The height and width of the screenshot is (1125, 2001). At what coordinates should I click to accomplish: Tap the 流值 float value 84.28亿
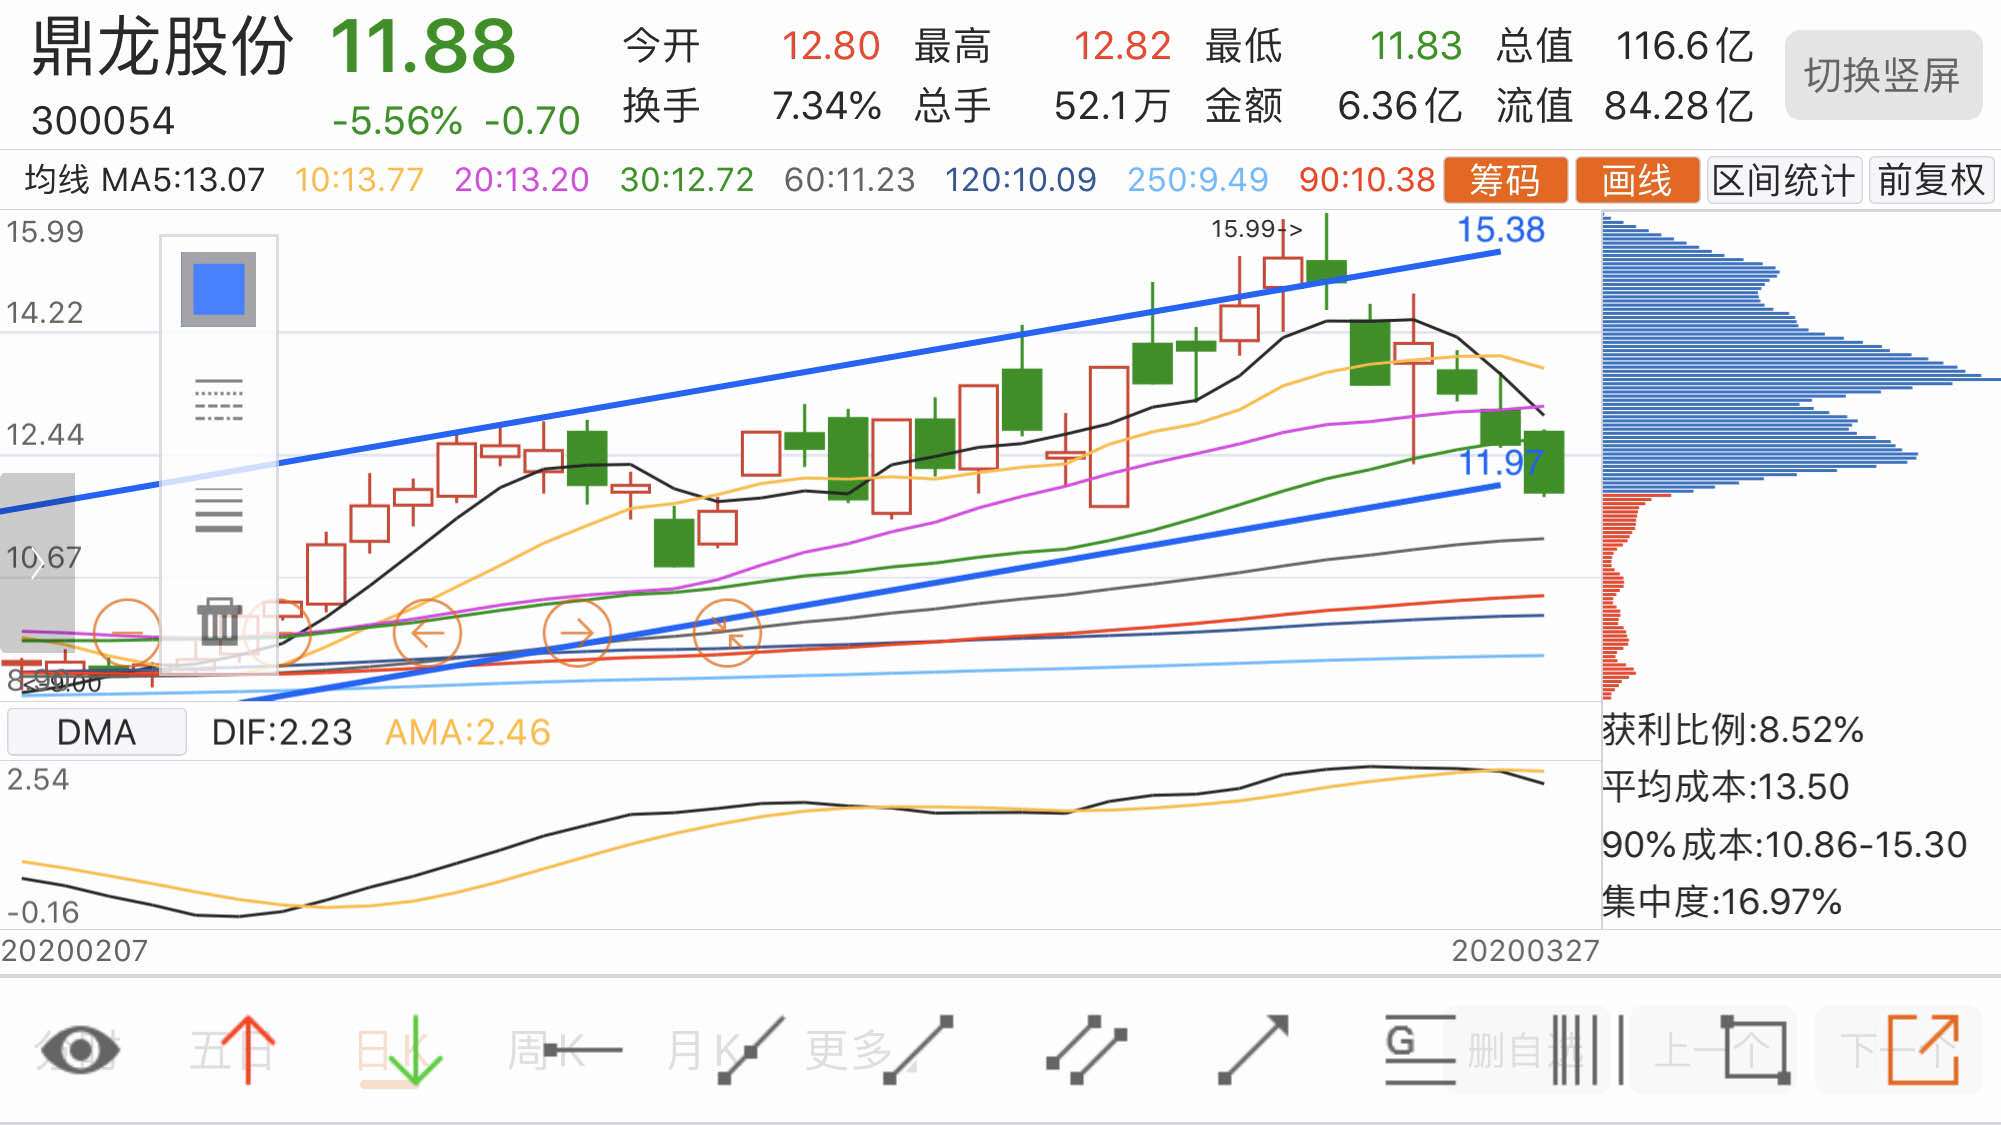pos(1679,105)
